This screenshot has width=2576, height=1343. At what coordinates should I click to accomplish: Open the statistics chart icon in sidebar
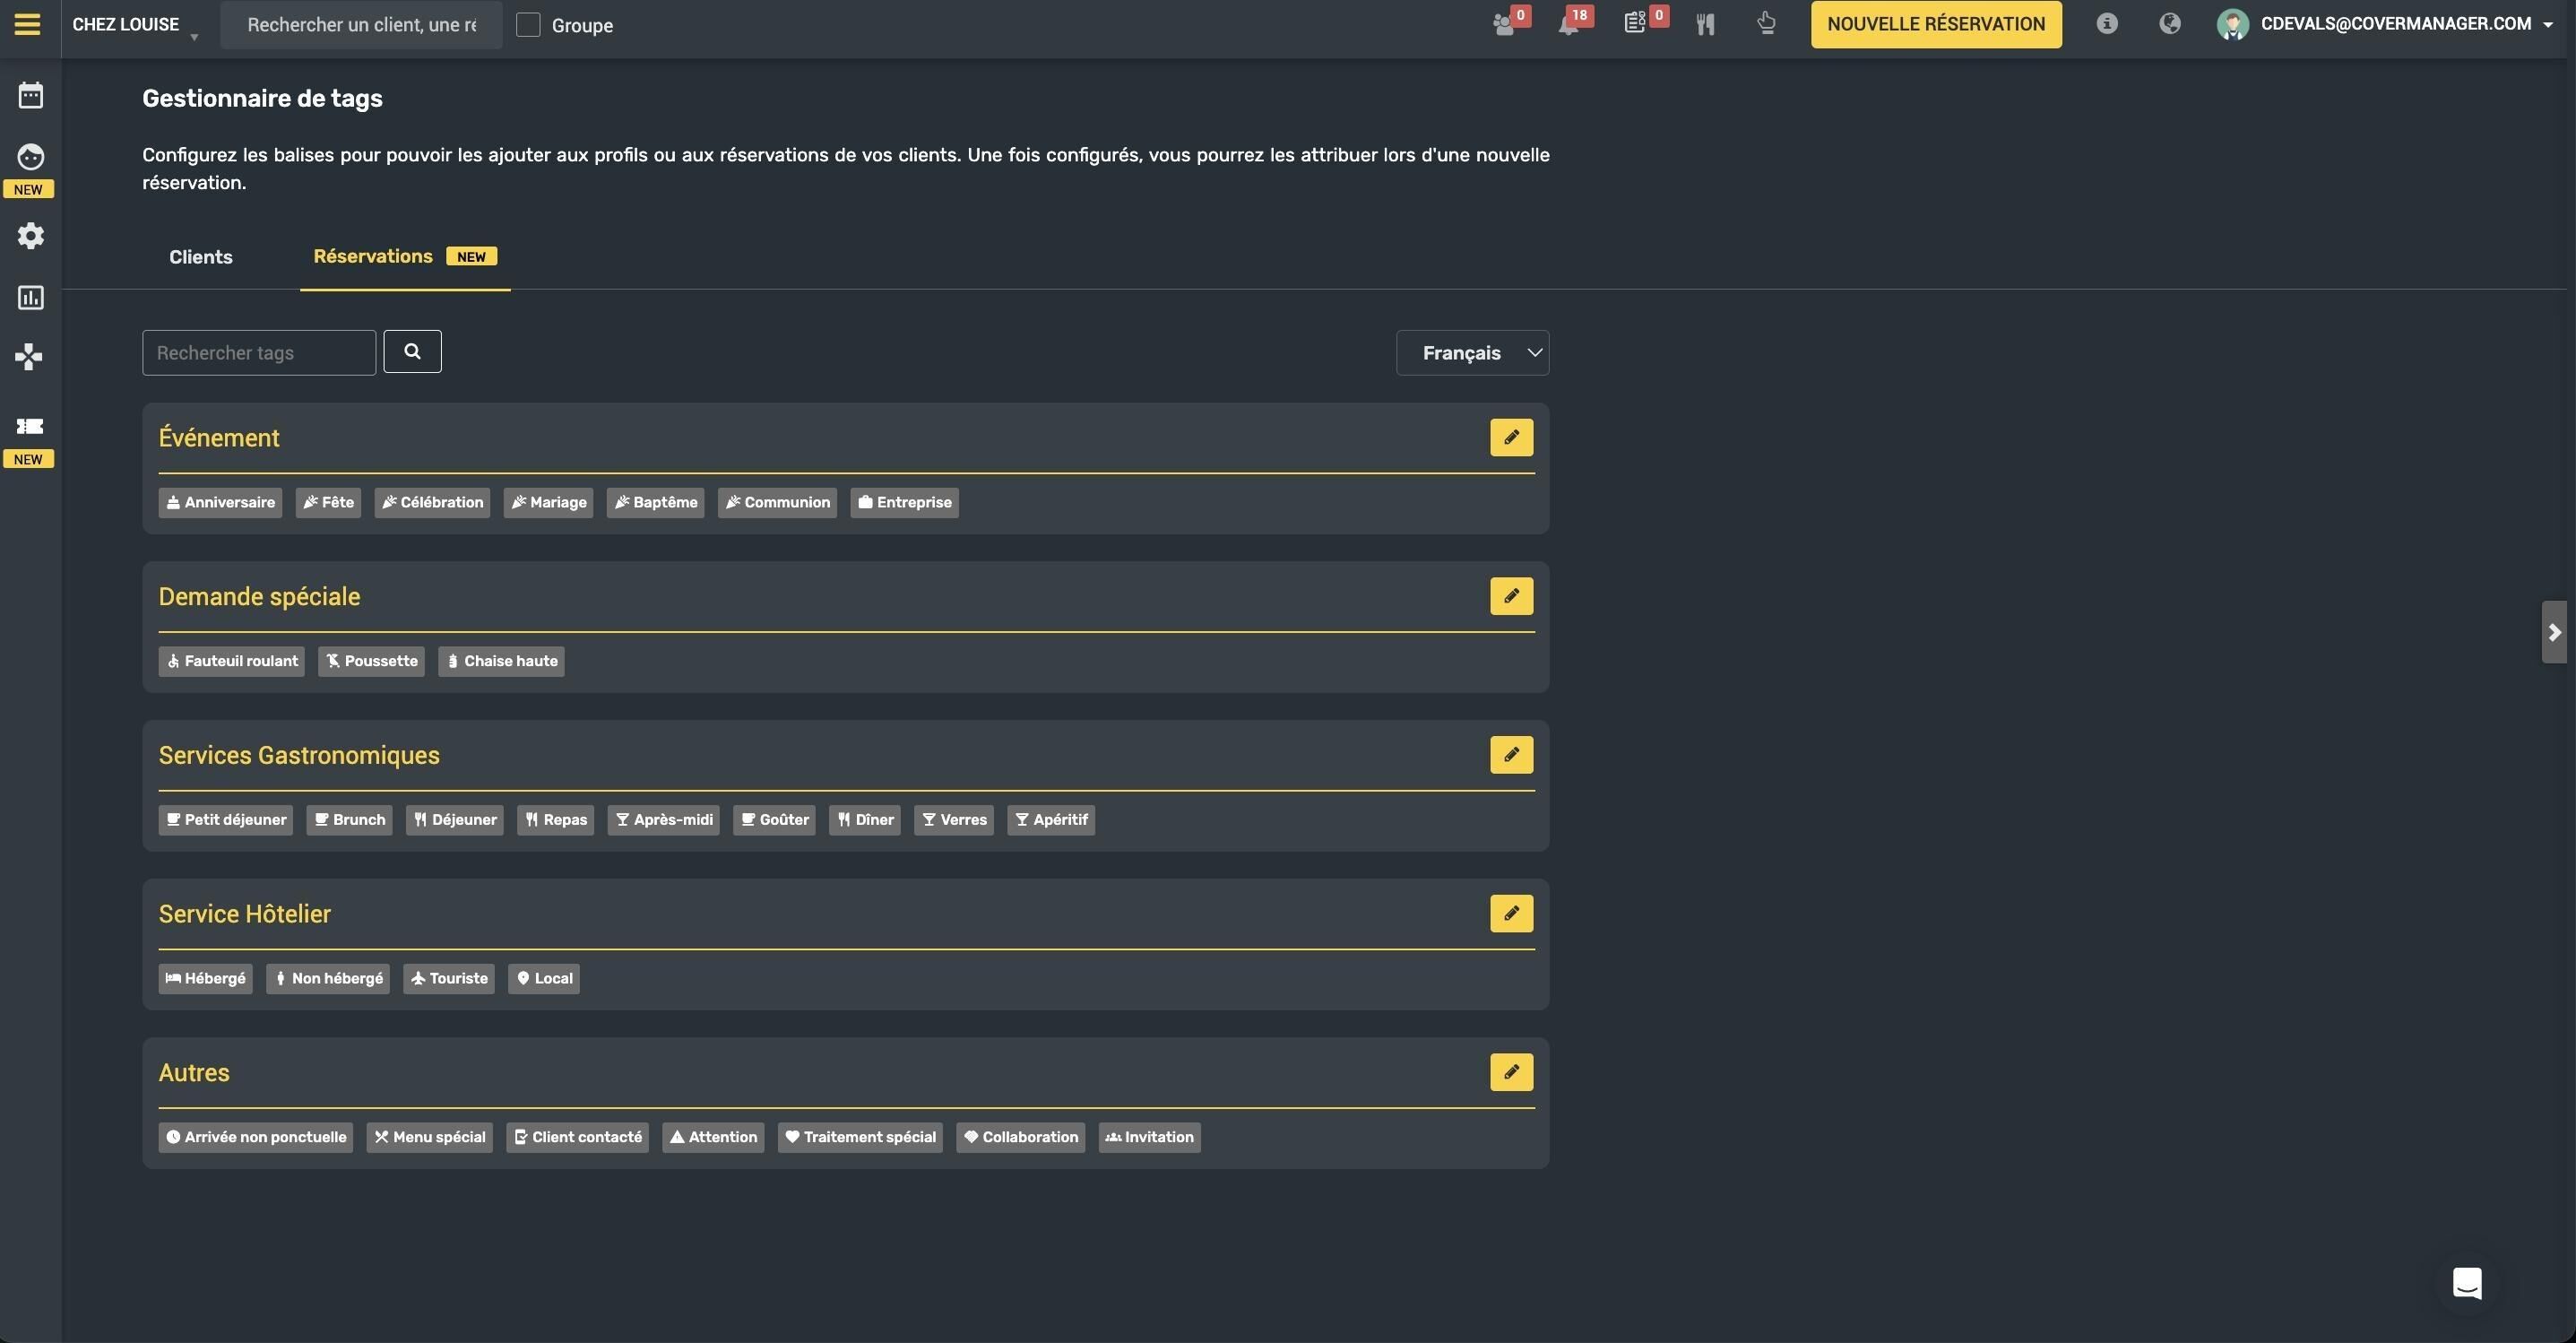31,297
